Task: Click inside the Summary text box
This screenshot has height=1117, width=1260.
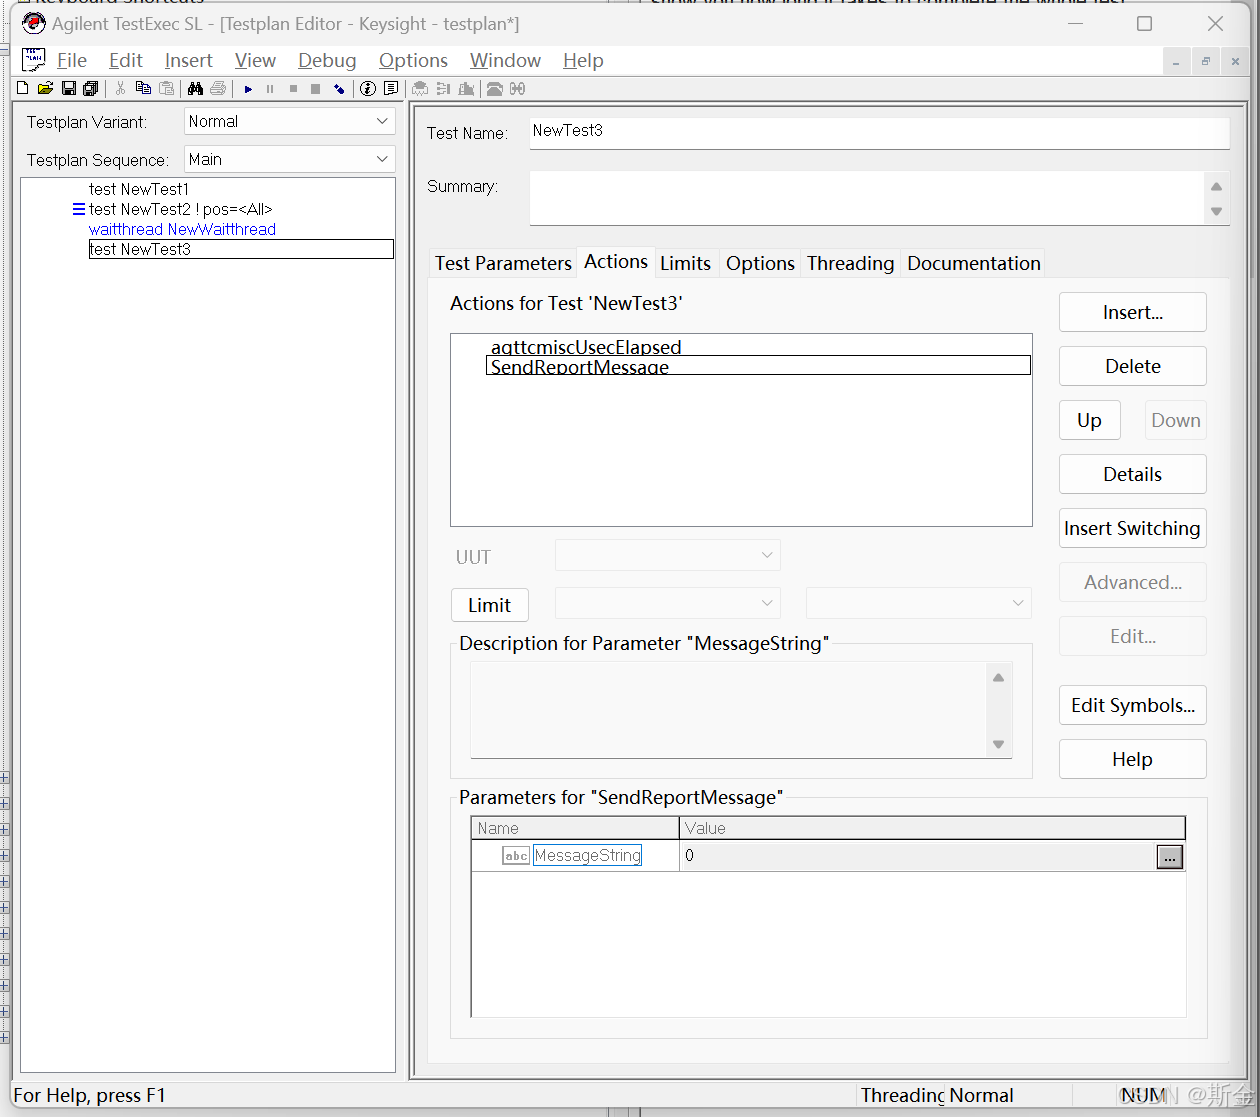Action: click(x=867, y=198)
